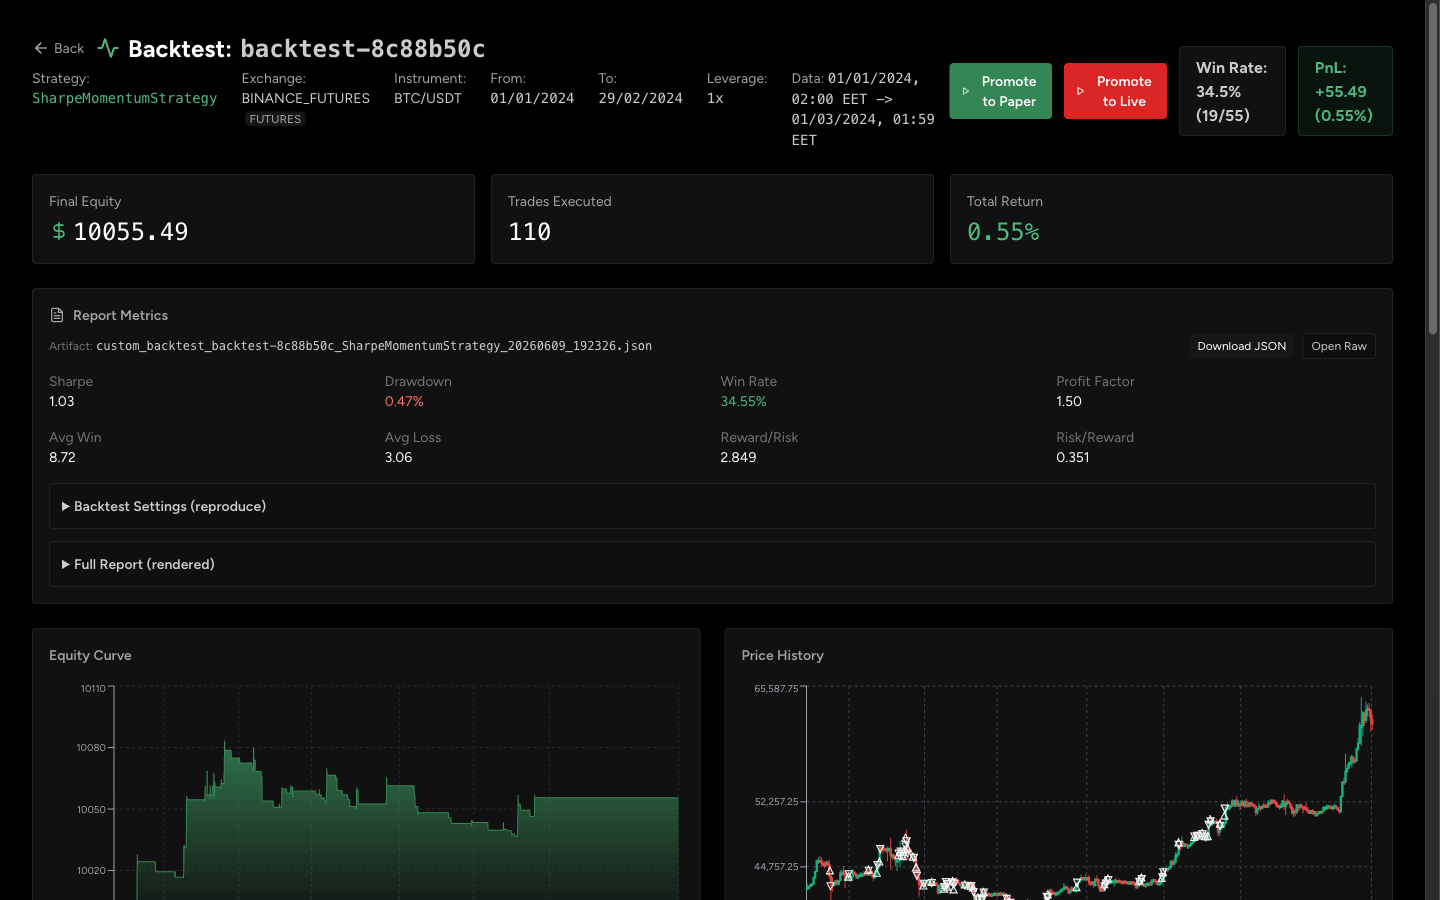Download the report JSON

[x=1241, y=346]
